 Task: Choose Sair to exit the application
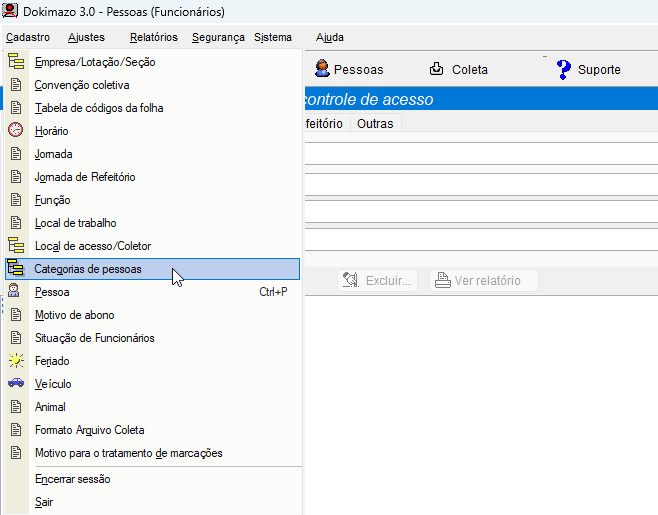44,502
